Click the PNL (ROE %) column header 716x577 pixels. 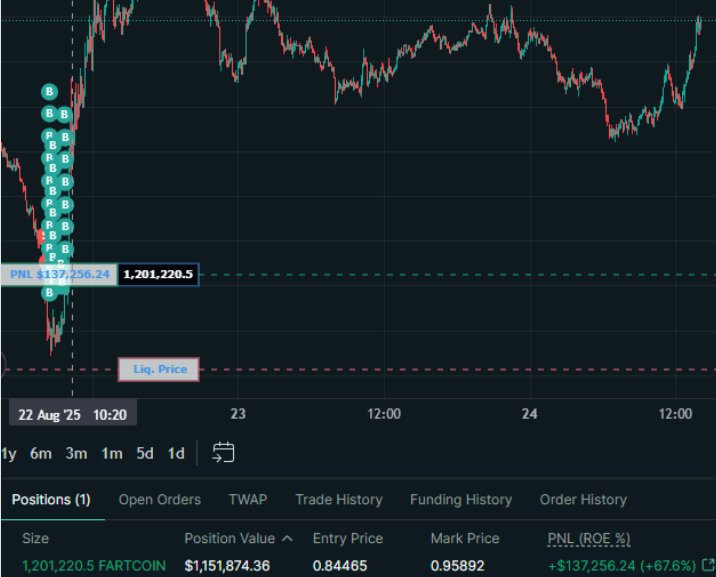(x=588, y=538)
